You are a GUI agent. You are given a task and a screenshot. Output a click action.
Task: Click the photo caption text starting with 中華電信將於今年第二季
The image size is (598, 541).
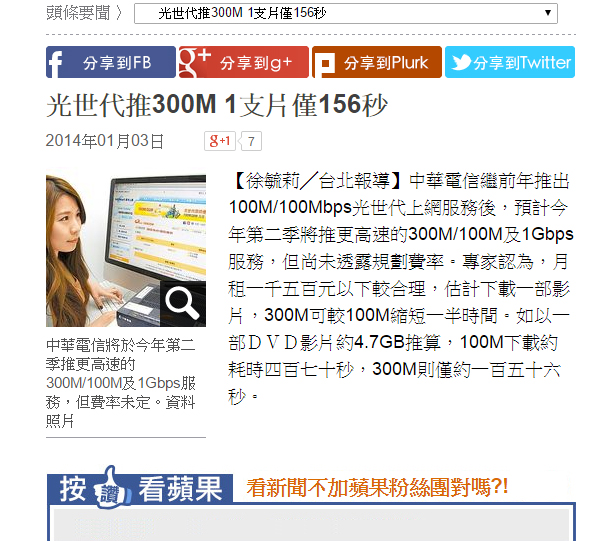pyautogui.click(x=121, y=383)
